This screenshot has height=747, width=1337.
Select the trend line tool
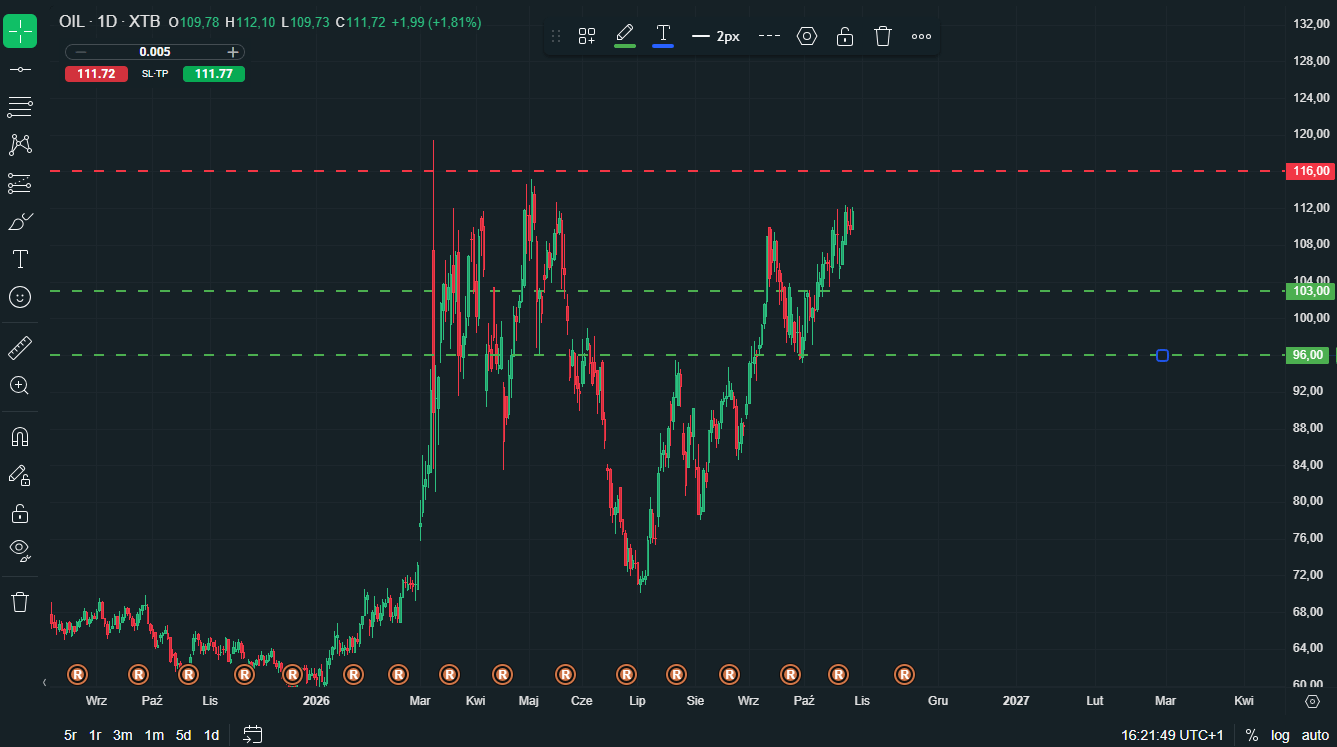[x=20, y=69]
